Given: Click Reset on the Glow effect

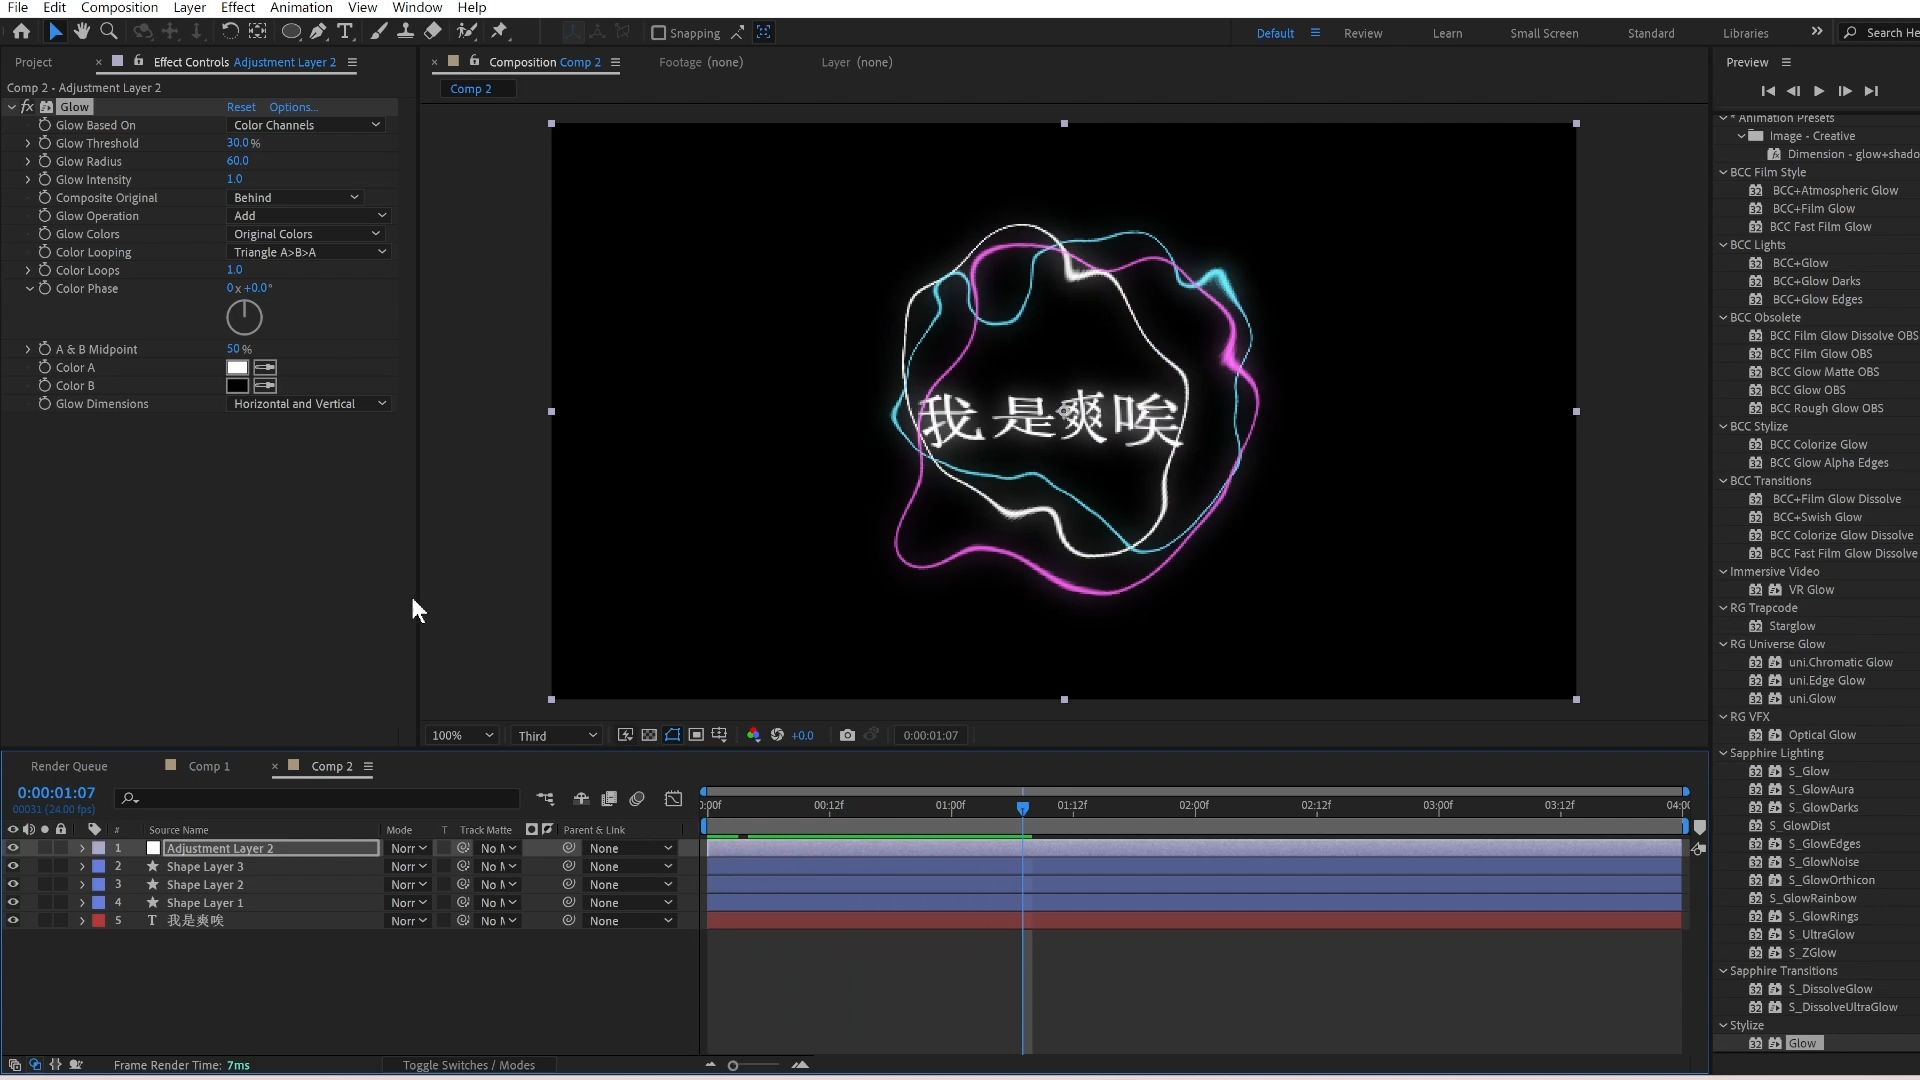Looking at the screenshot, I should click(240, 106).
